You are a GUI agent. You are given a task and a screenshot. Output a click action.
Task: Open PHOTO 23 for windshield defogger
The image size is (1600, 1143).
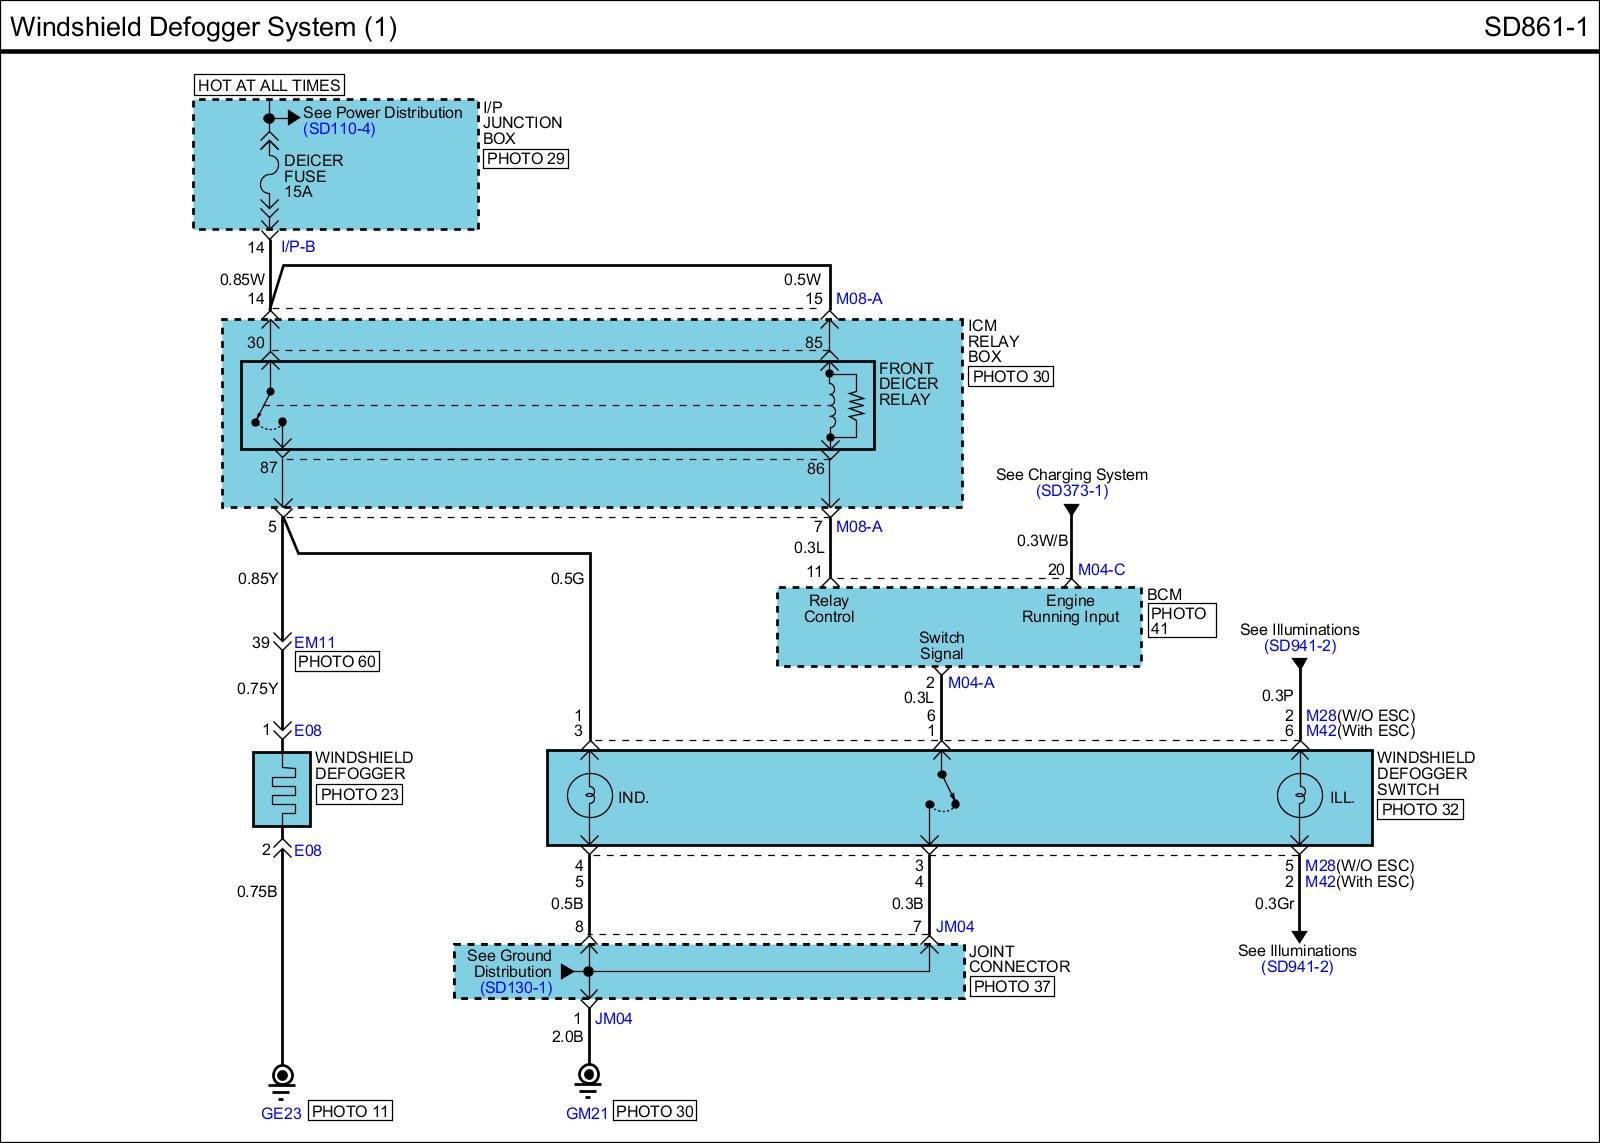(x=360, y=795)
